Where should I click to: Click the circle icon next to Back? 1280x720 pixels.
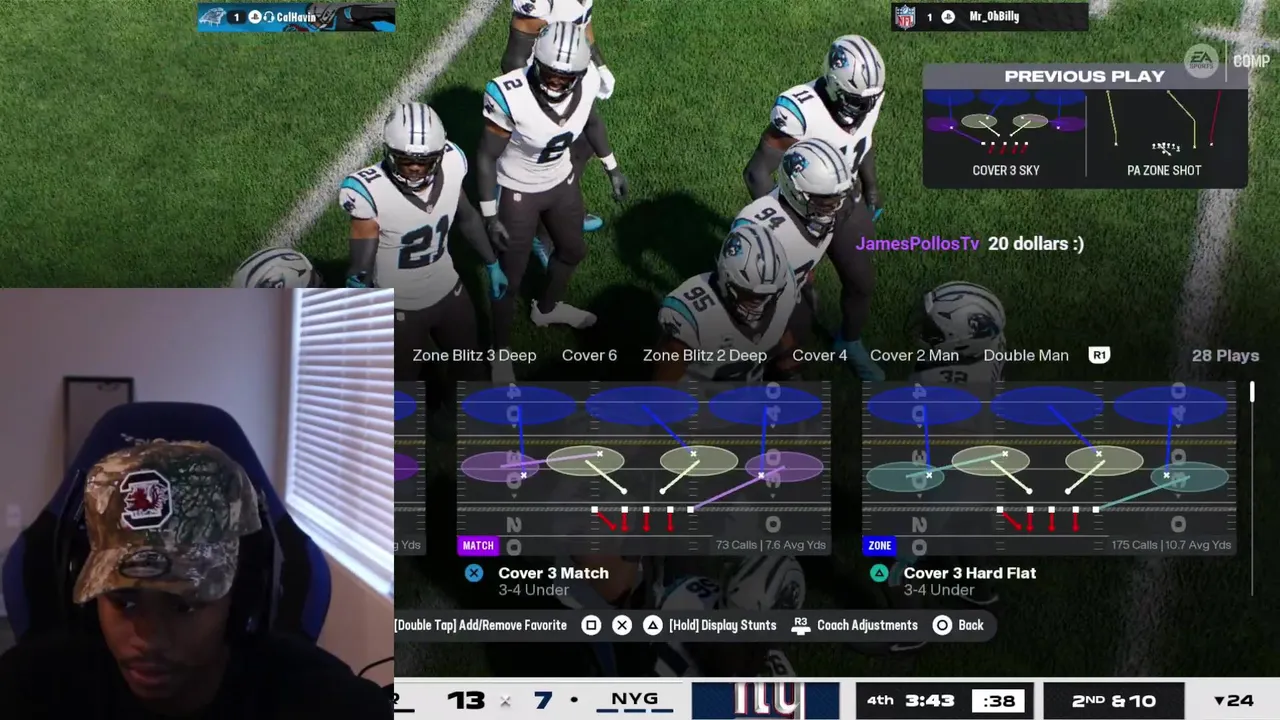[942, 625]
